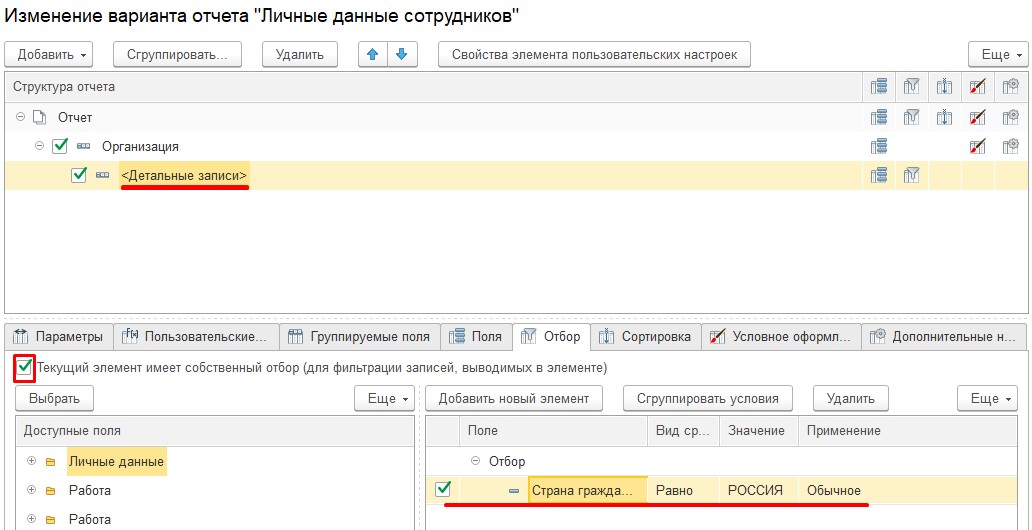Image resolution: width=1032 pixels, height=530 pixels.
Task: Collapse the Отчет tree node
Action: pyautogui.click(x=20, y=117)
